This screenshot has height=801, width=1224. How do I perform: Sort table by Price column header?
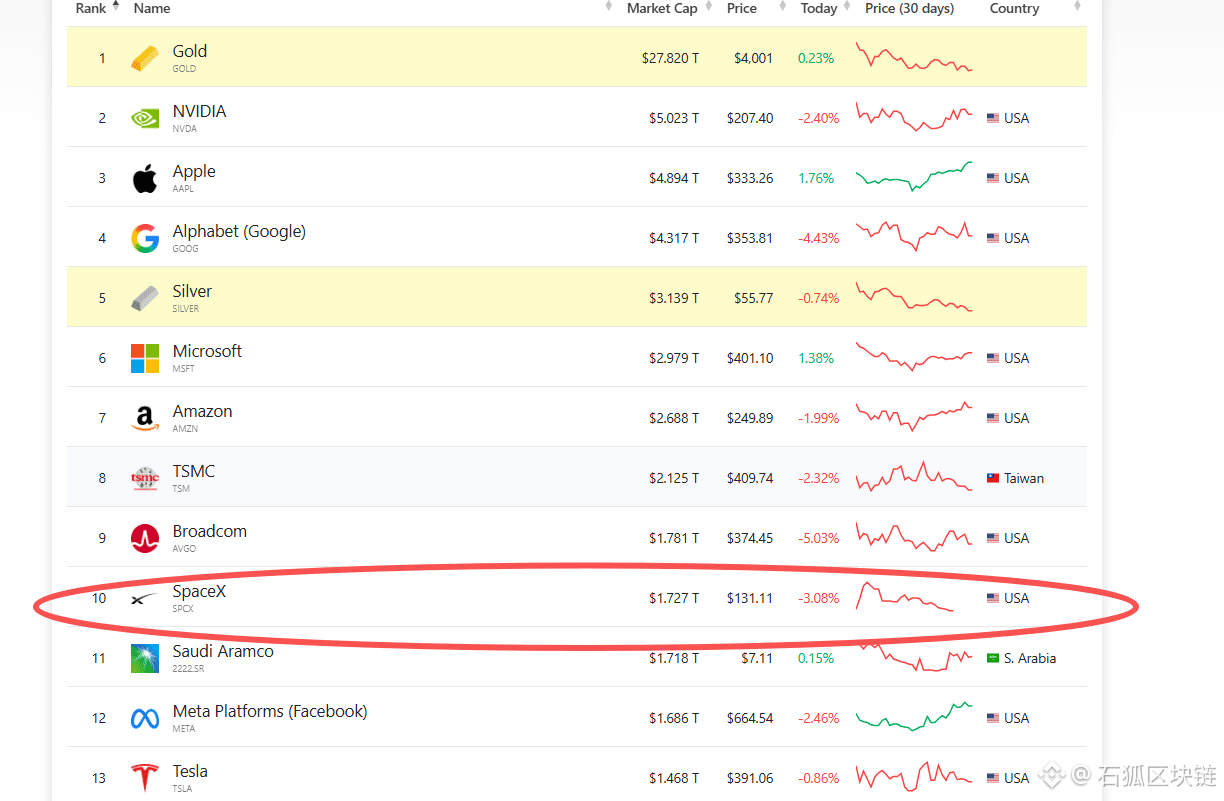[742, 8]
